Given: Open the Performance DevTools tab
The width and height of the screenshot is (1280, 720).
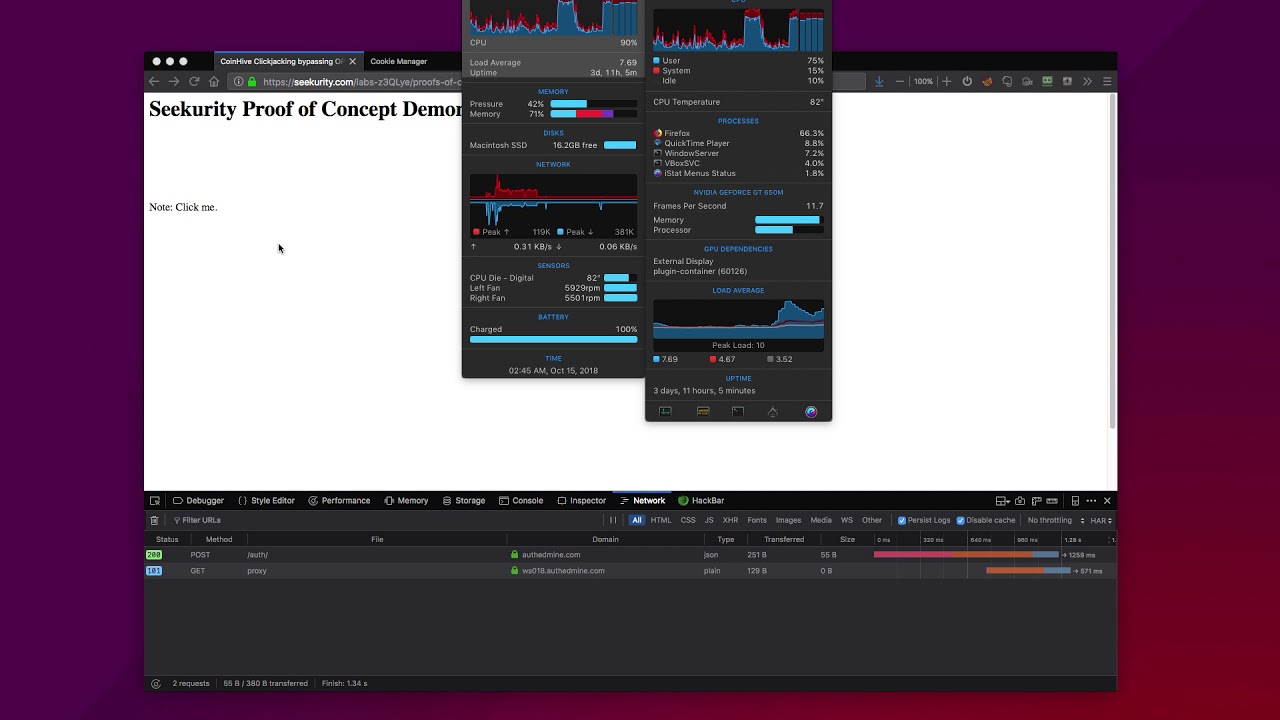Looking at the screenshot, I should click(339, 500).
